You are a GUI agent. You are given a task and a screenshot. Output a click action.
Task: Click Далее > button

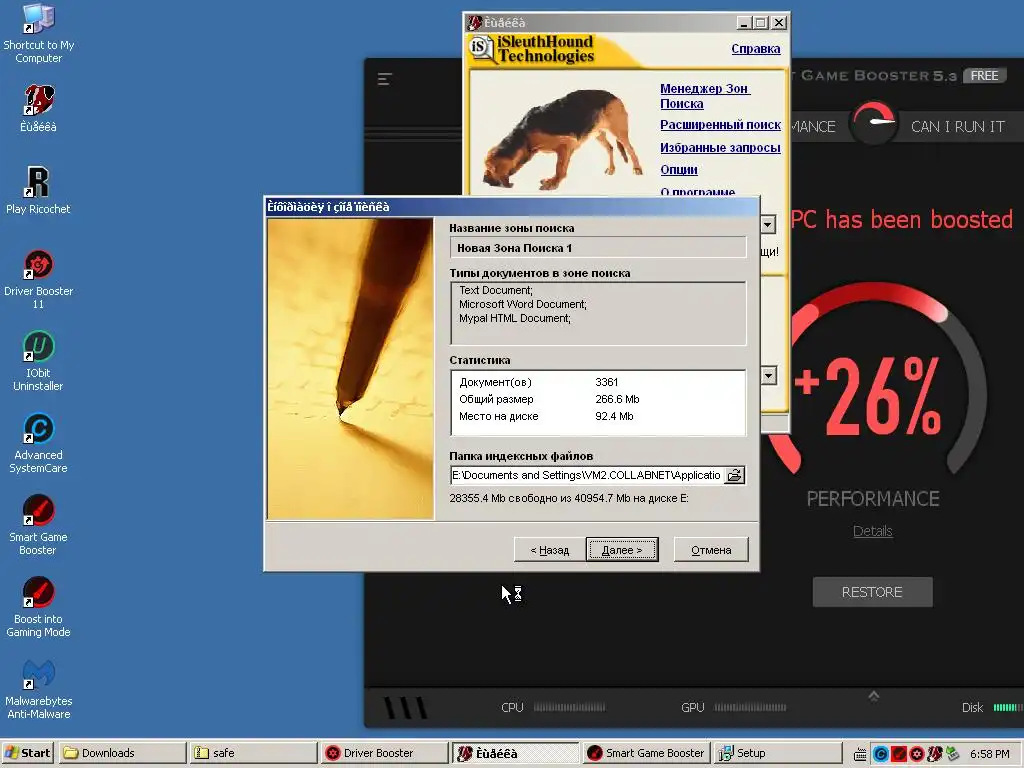point(622,550)
